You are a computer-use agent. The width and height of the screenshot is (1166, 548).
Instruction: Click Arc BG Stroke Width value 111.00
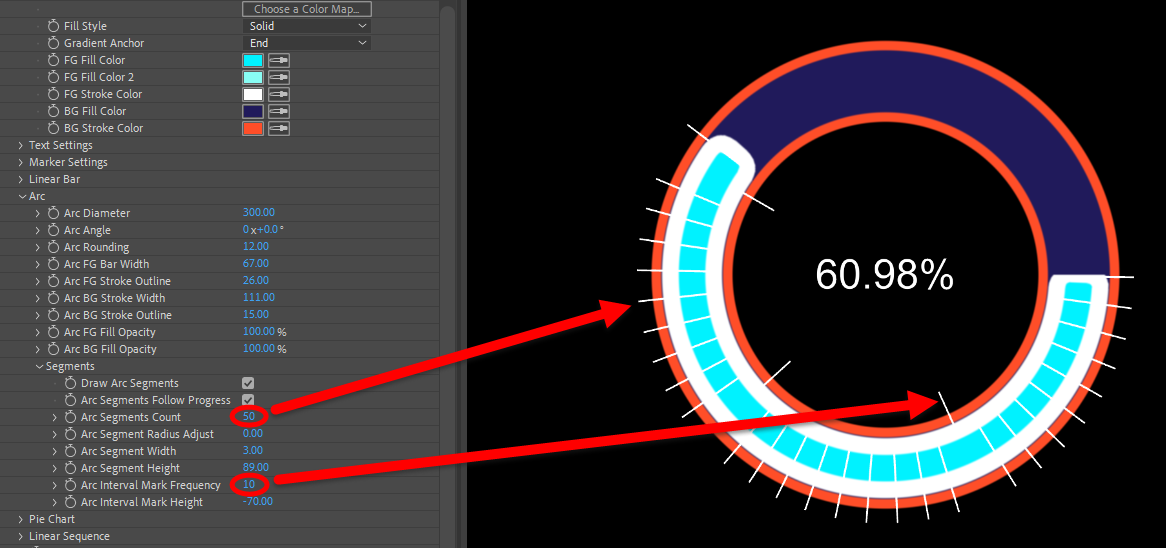click(x=259, y=298)
